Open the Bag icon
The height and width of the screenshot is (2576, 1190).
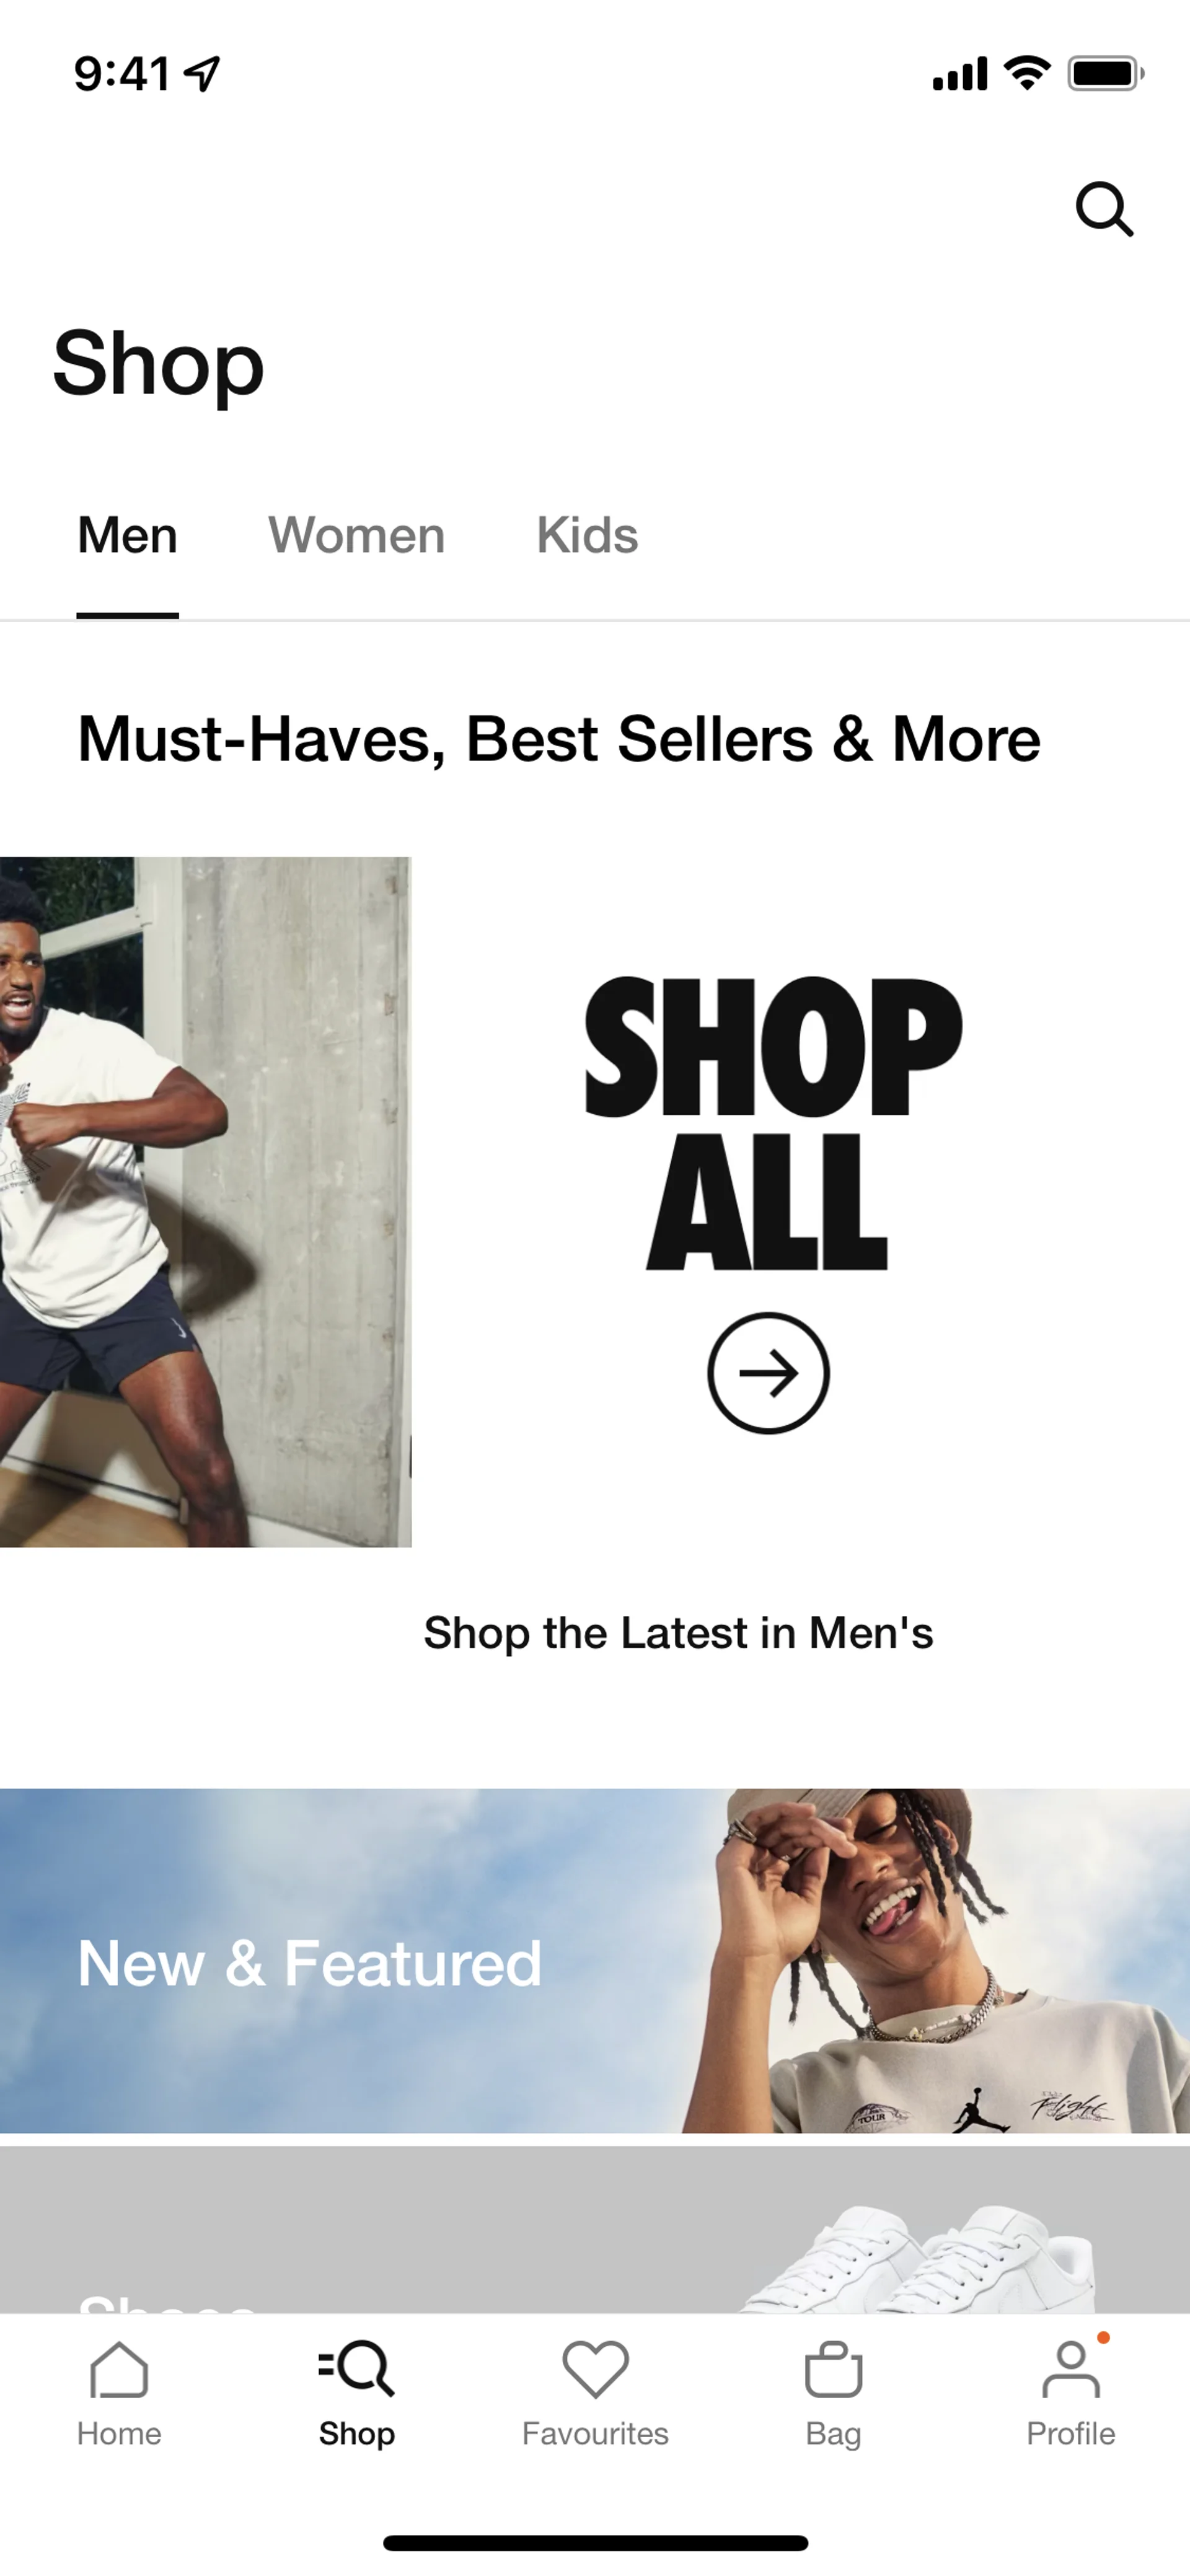(833, 2369)
